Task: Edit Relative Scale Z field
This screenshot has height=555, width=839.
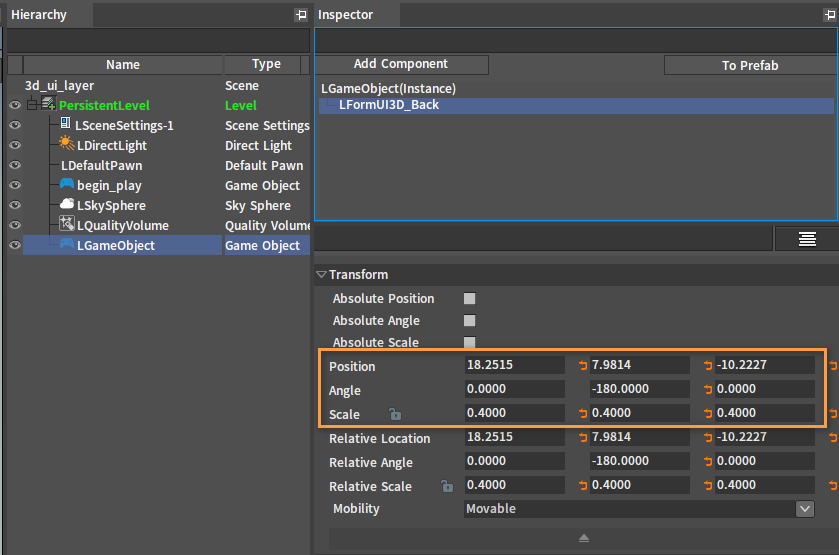Action: click(x=765, y=485)
